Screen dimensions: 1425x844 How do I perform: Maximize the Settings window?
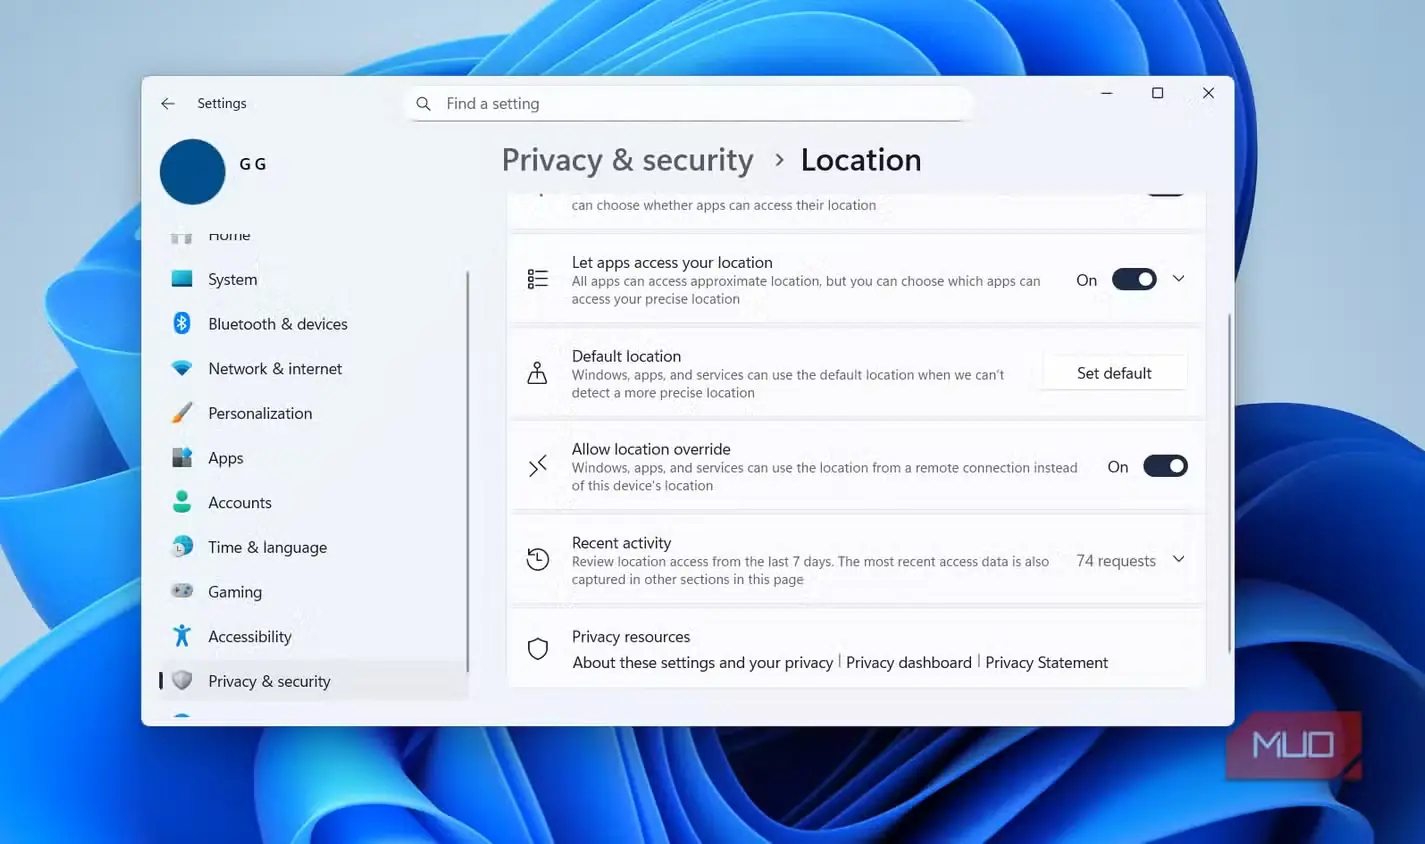click(x=1157, y=93)
